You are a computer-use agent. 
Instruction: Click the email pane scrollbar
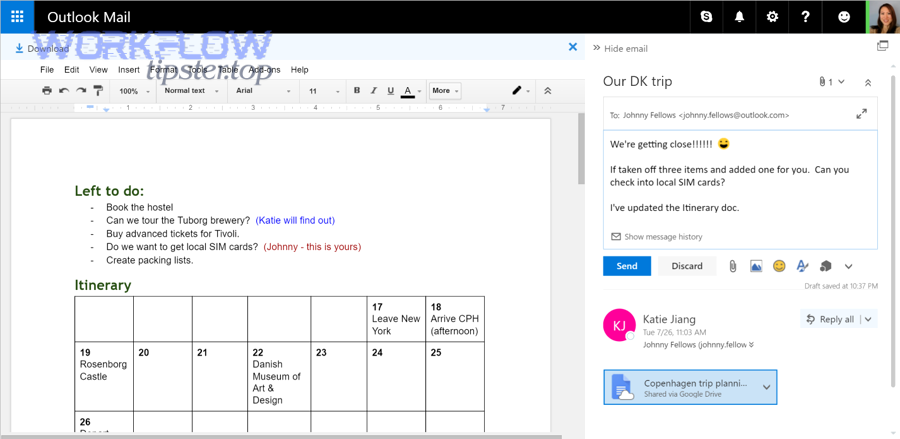pyautogui.click(x=893, y=230)
